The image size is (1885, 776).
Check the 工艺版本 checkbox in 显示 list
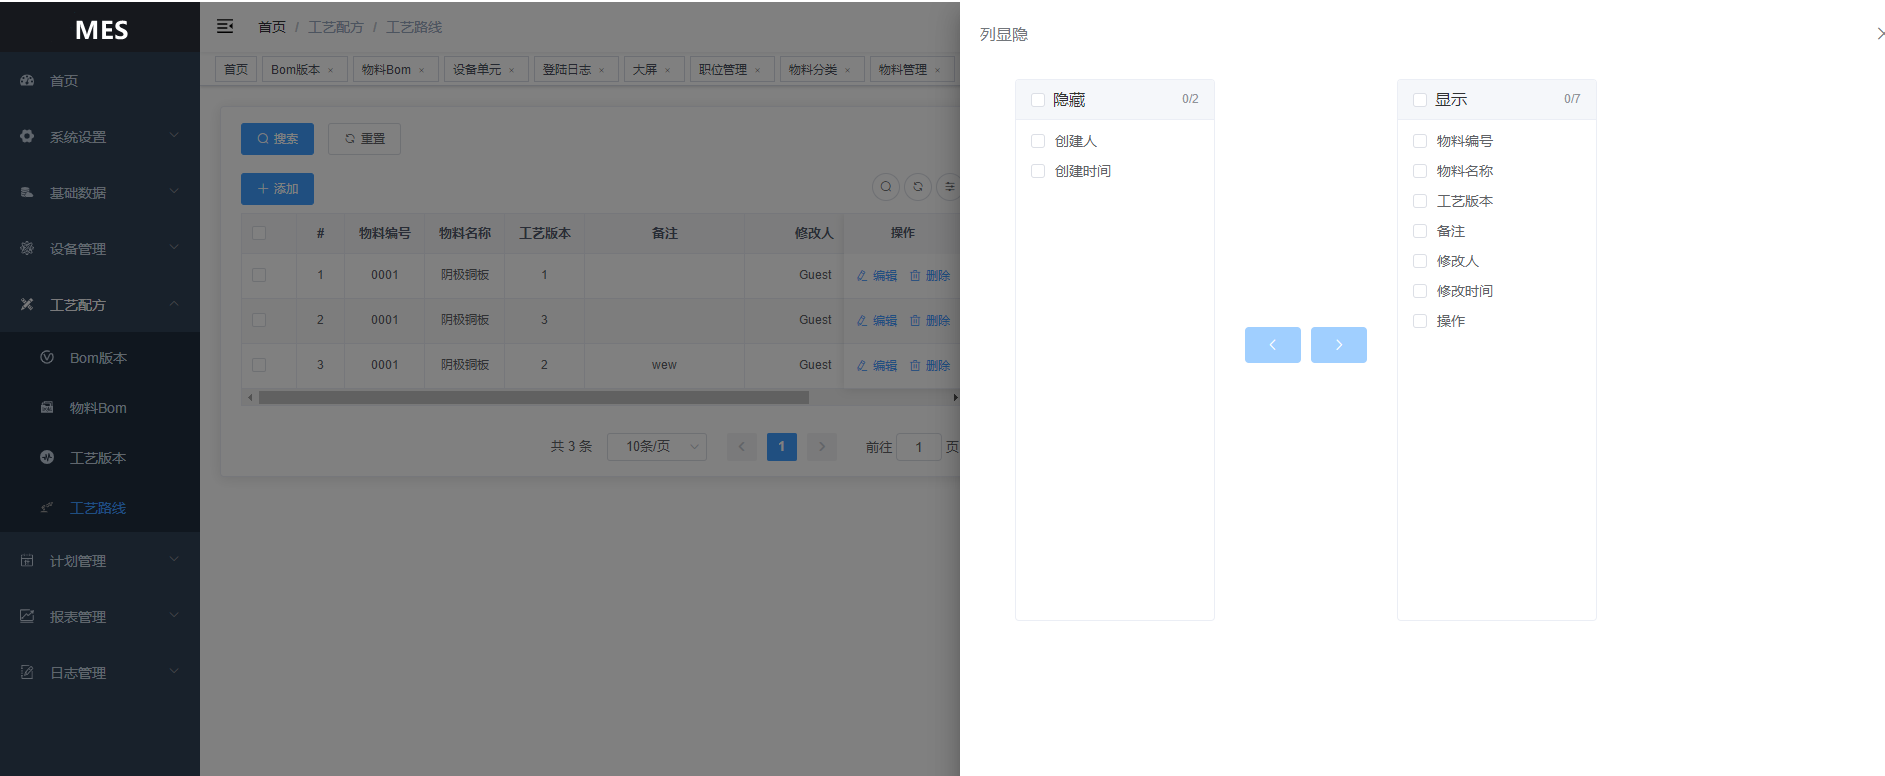coord(1420,201)
